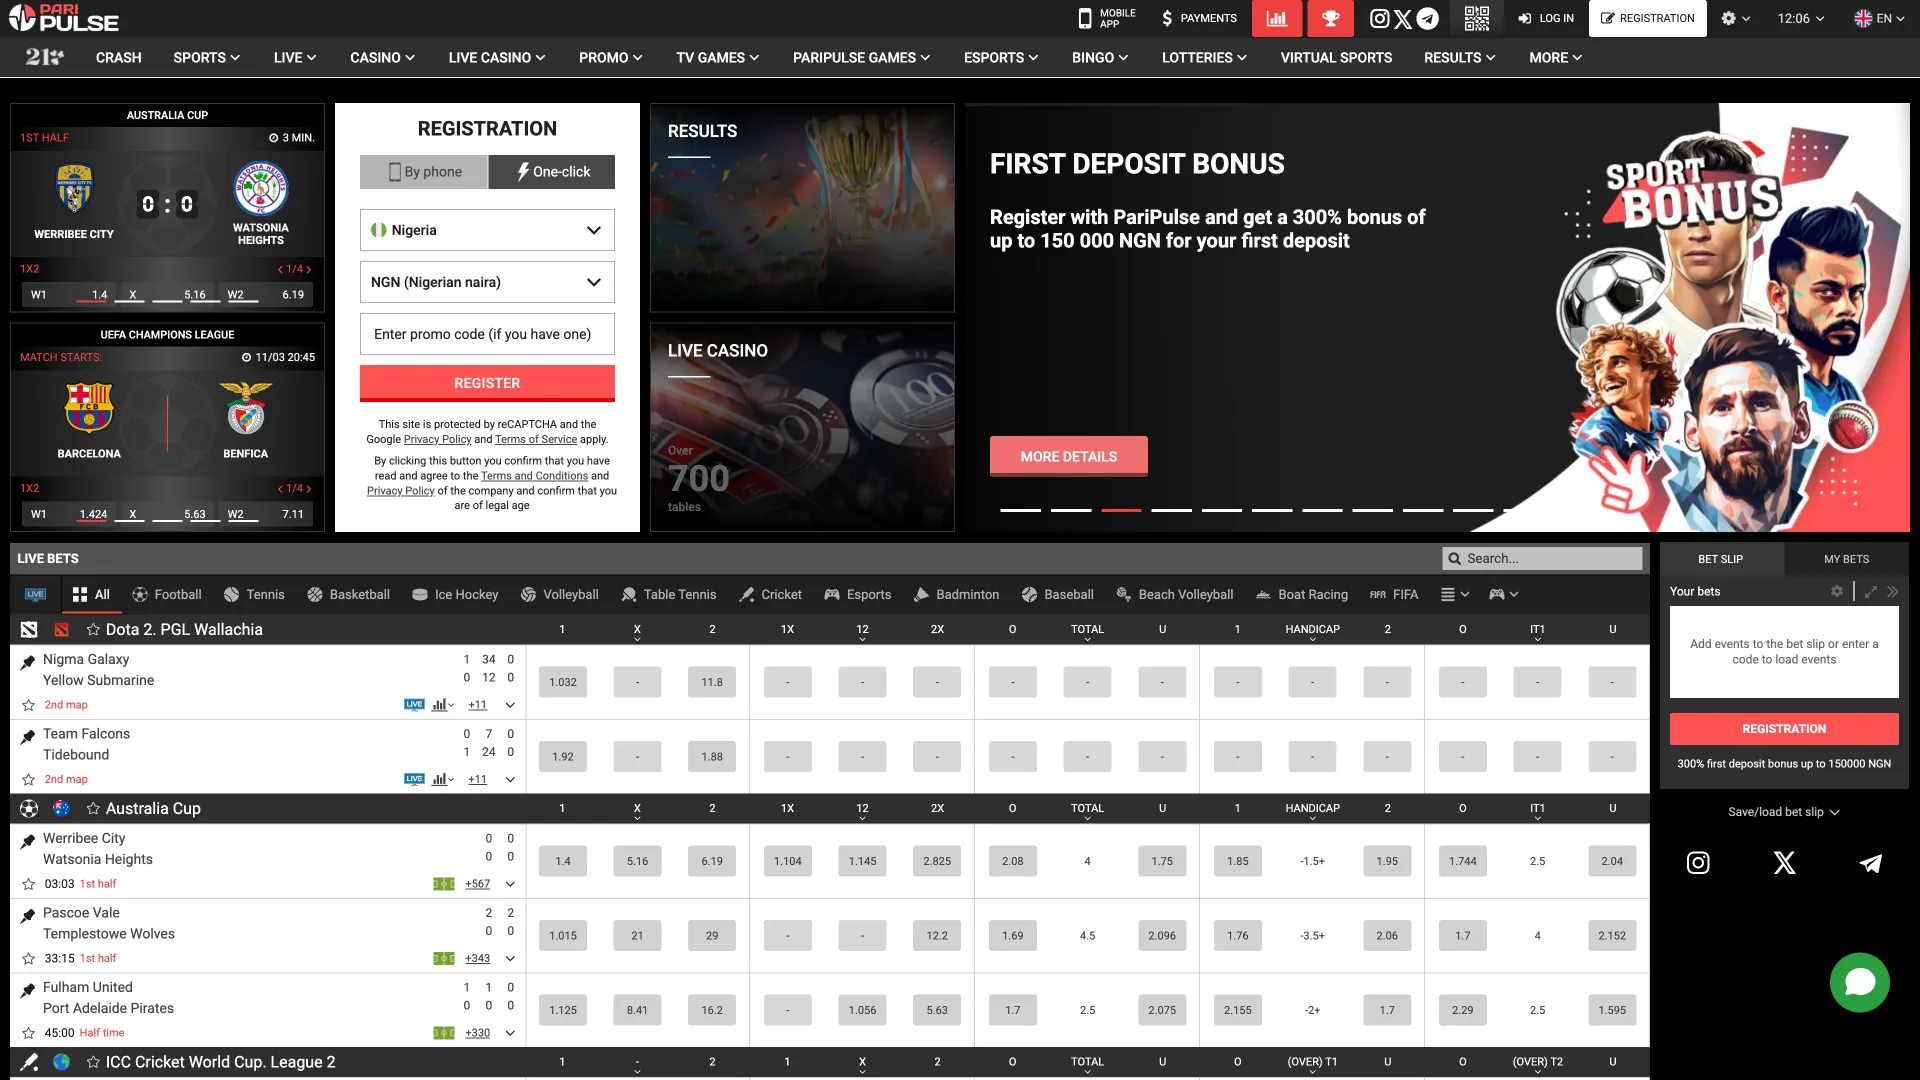1920x1080 pixels.
Task: Open the green live chat bubble
Action: pyautogui.click(x=1859, y=982)
